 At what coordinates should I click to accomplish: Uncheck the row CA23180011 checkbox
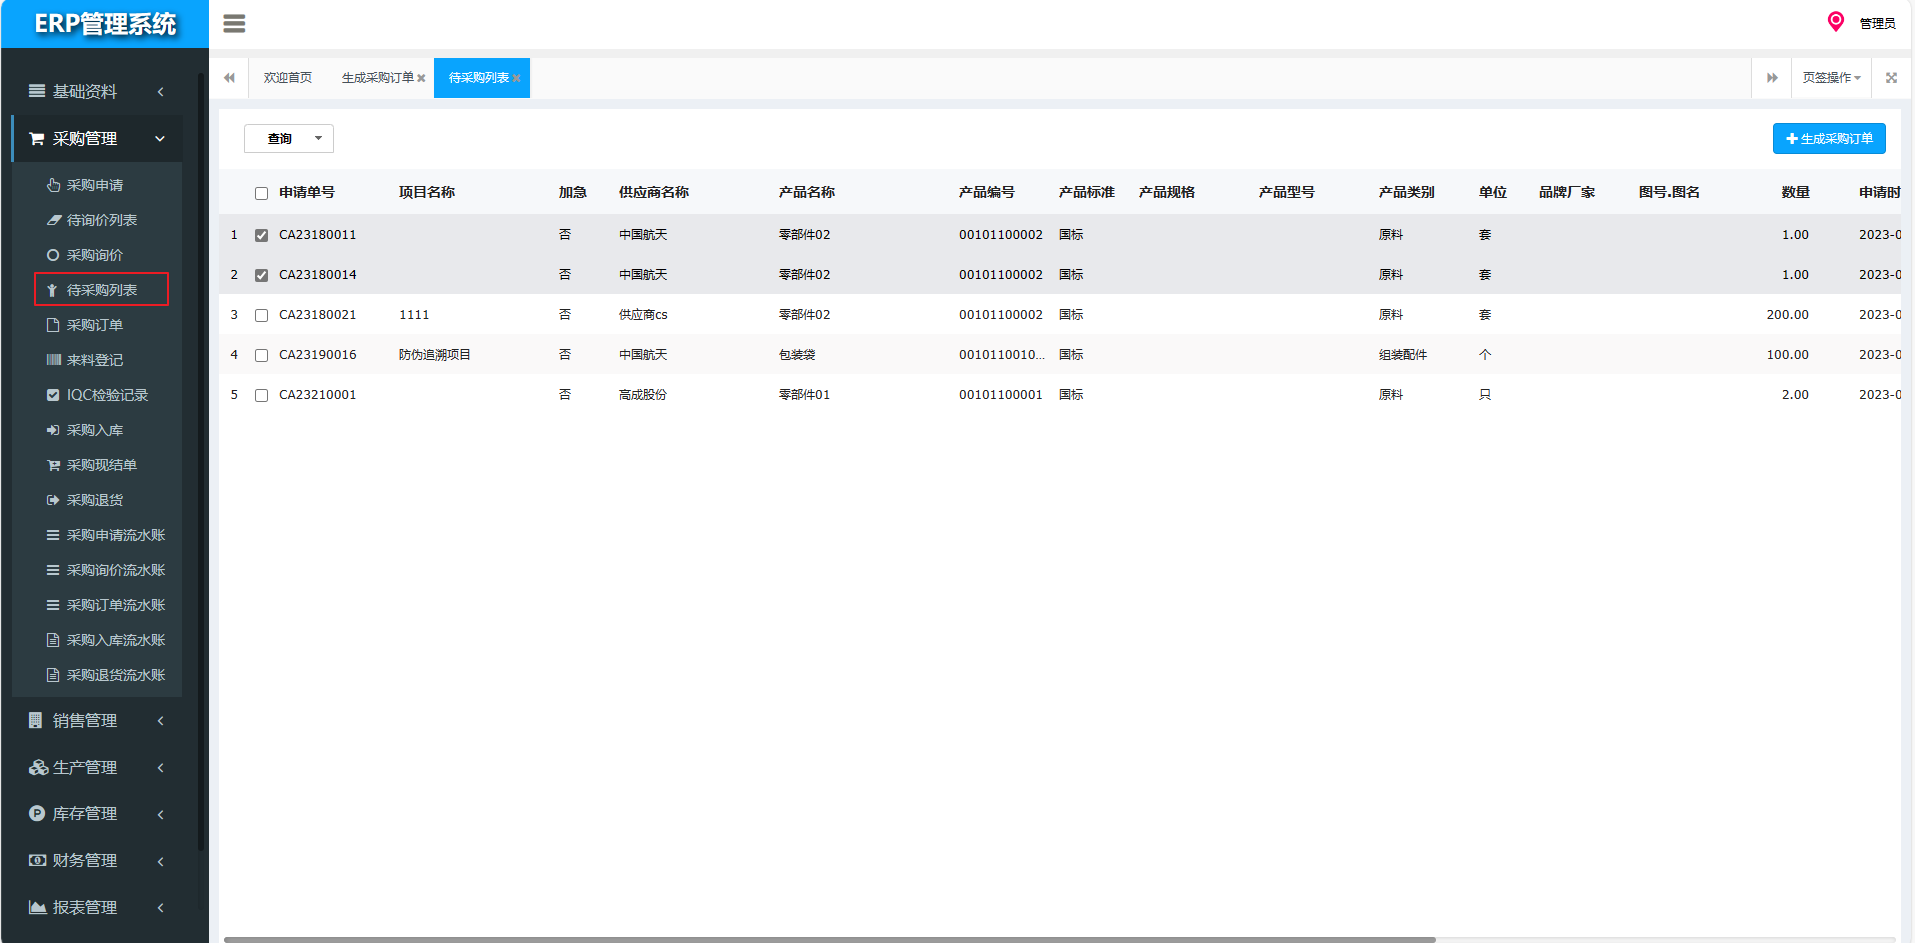(261, 235)
